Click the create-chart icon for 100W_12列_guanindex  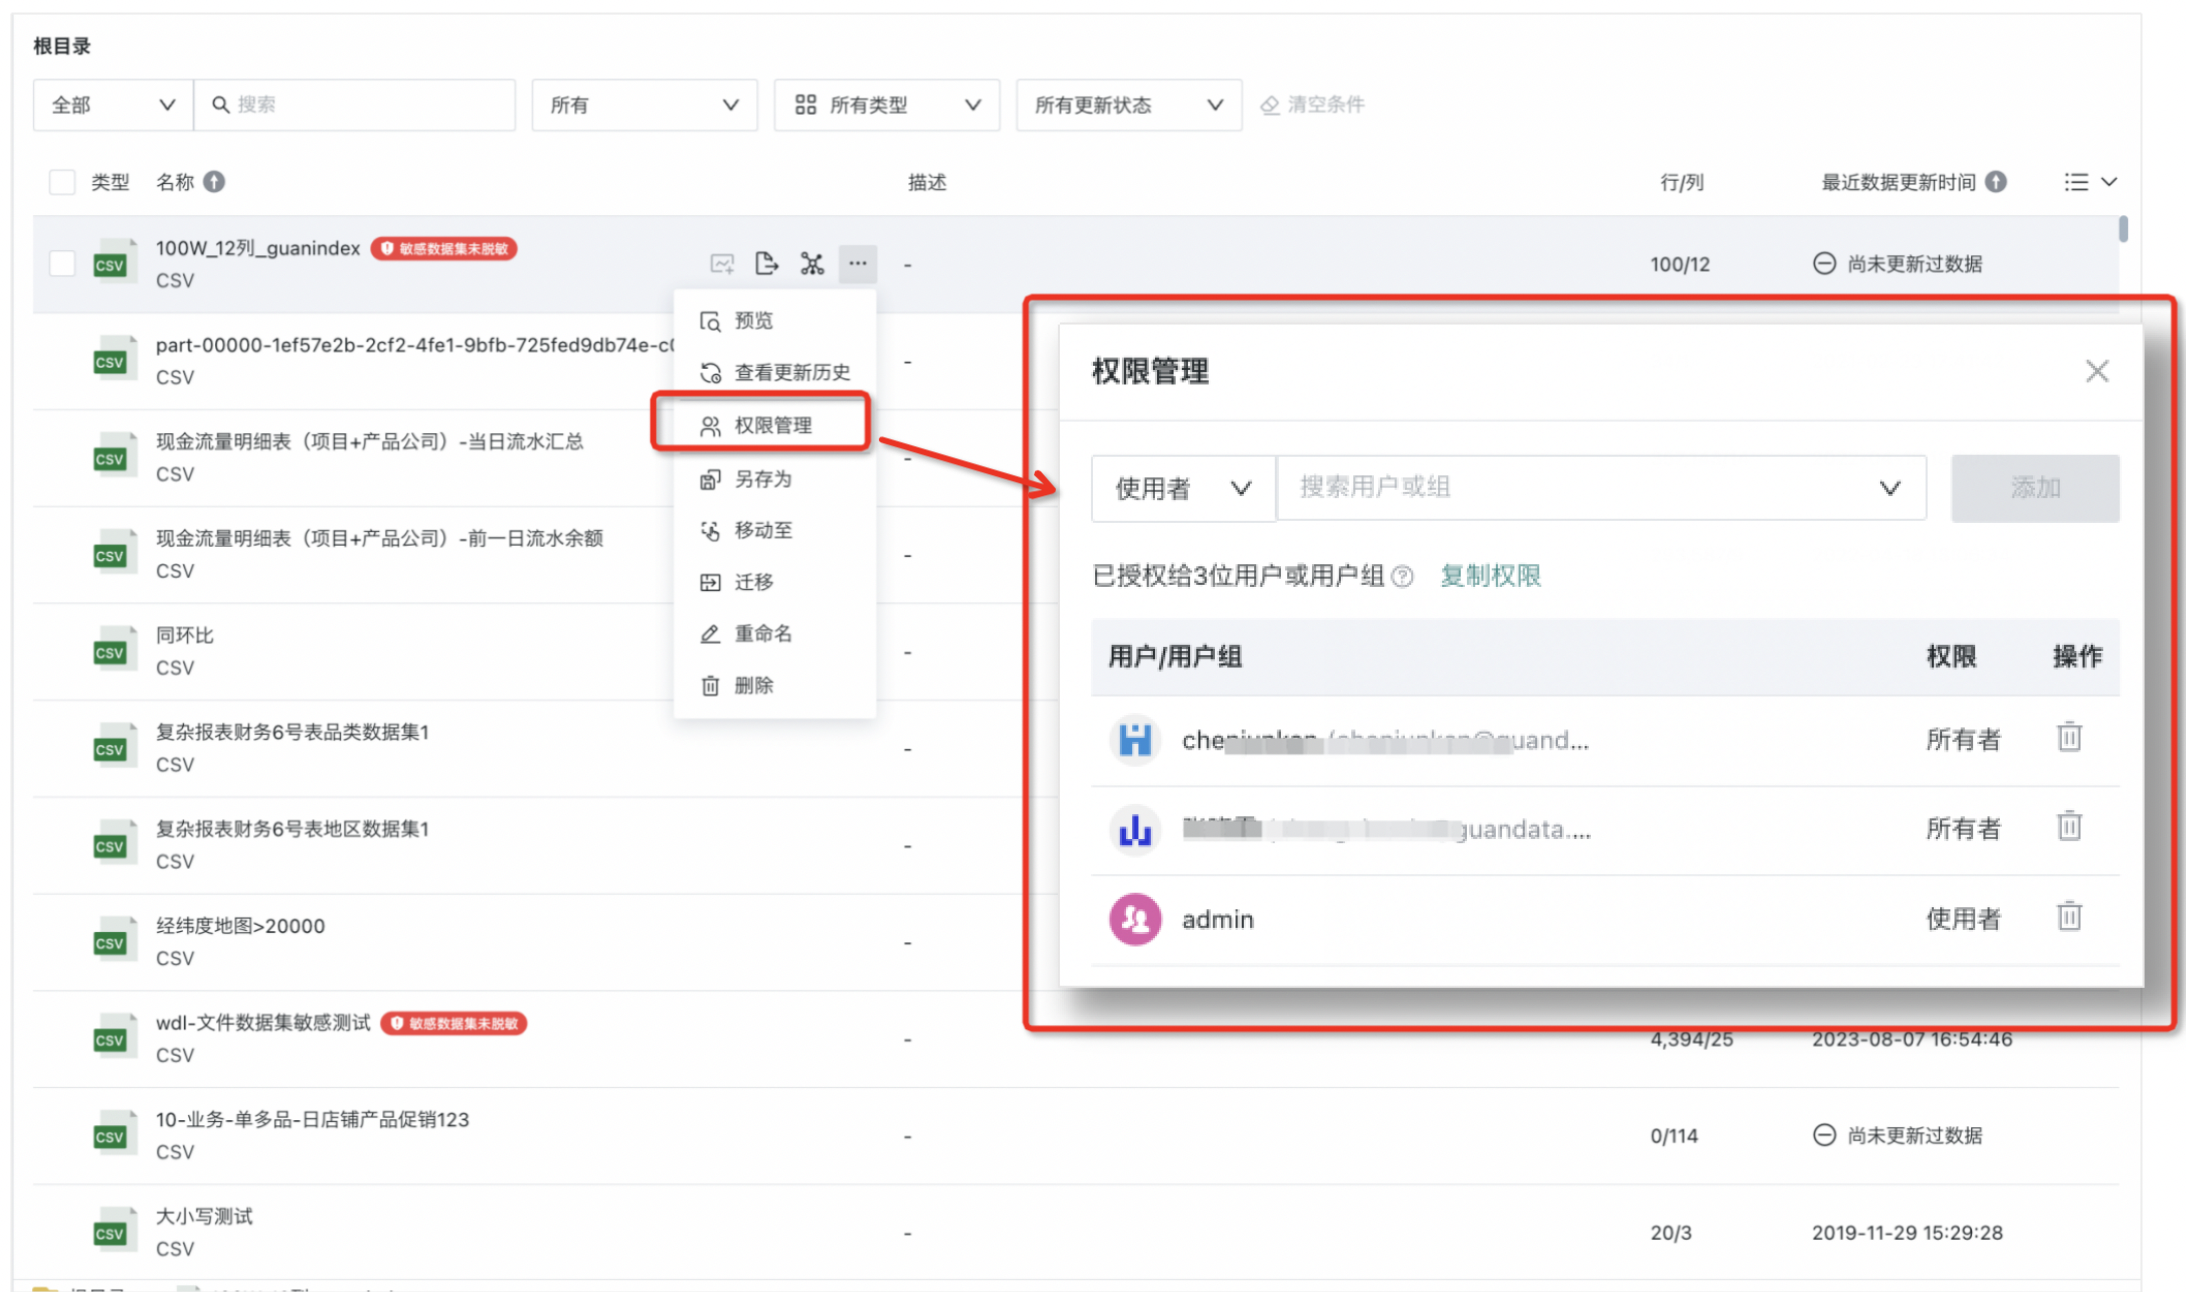click(721, 263)
